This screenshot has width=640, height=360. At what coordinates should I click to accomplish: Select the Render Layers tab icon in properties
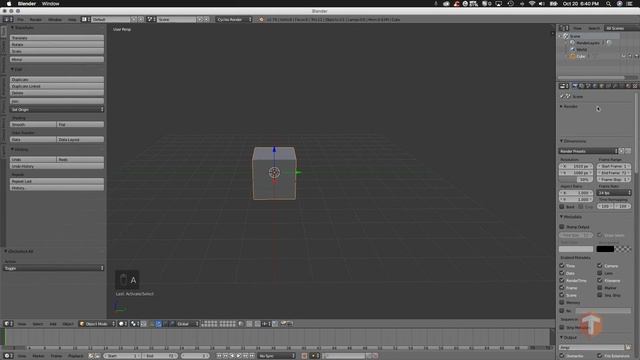(581, 86)
